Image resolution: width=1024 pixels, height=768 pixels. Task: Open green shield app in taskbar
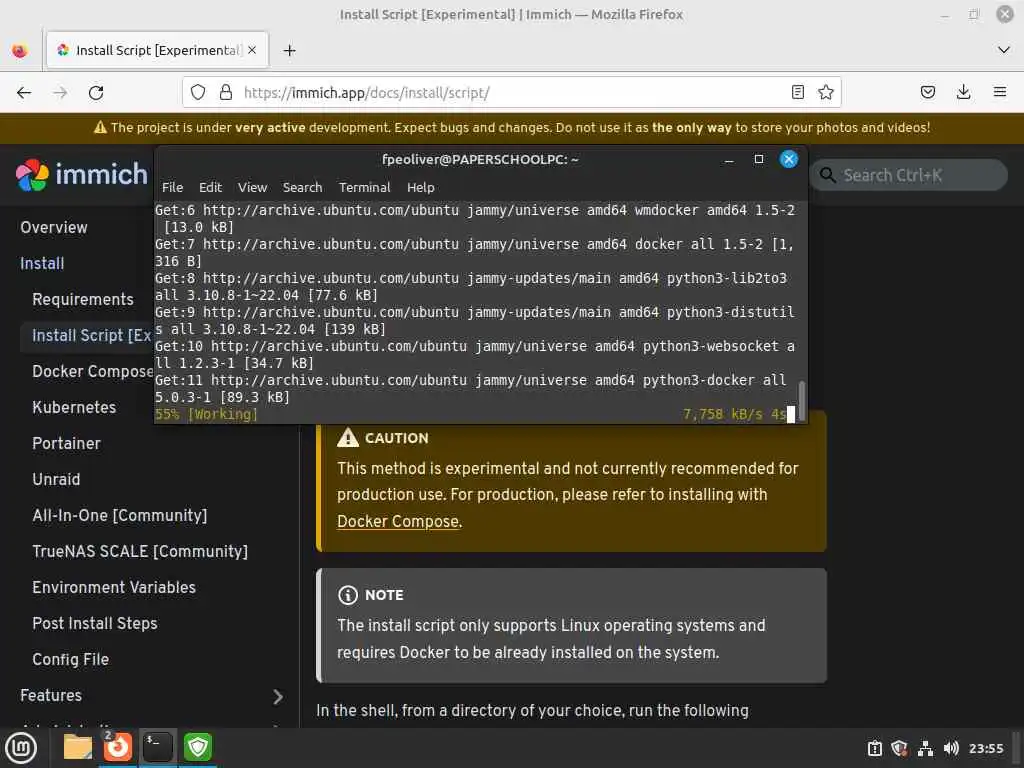[x=198, y=747]
